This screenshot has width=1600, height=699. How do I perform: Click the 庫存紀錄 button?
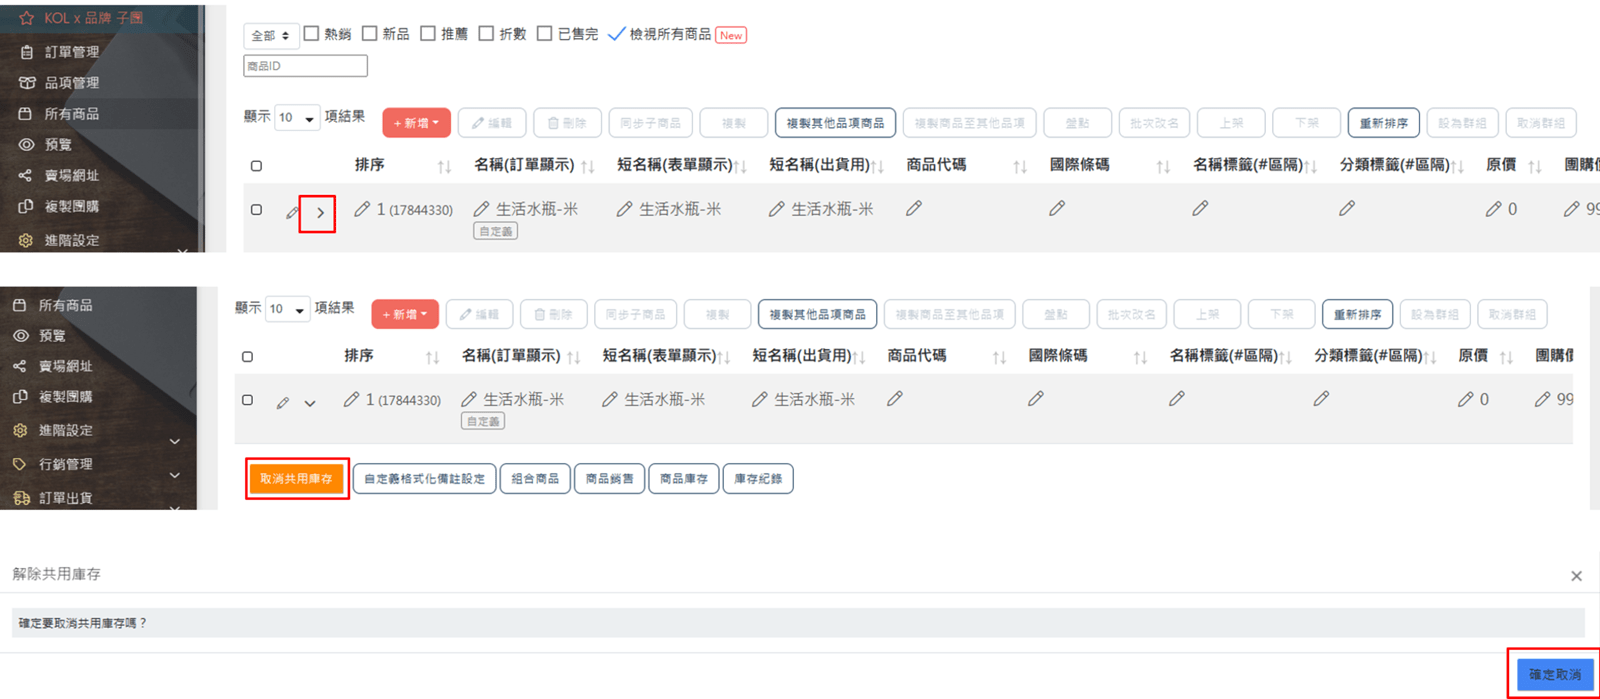point(757,479)
